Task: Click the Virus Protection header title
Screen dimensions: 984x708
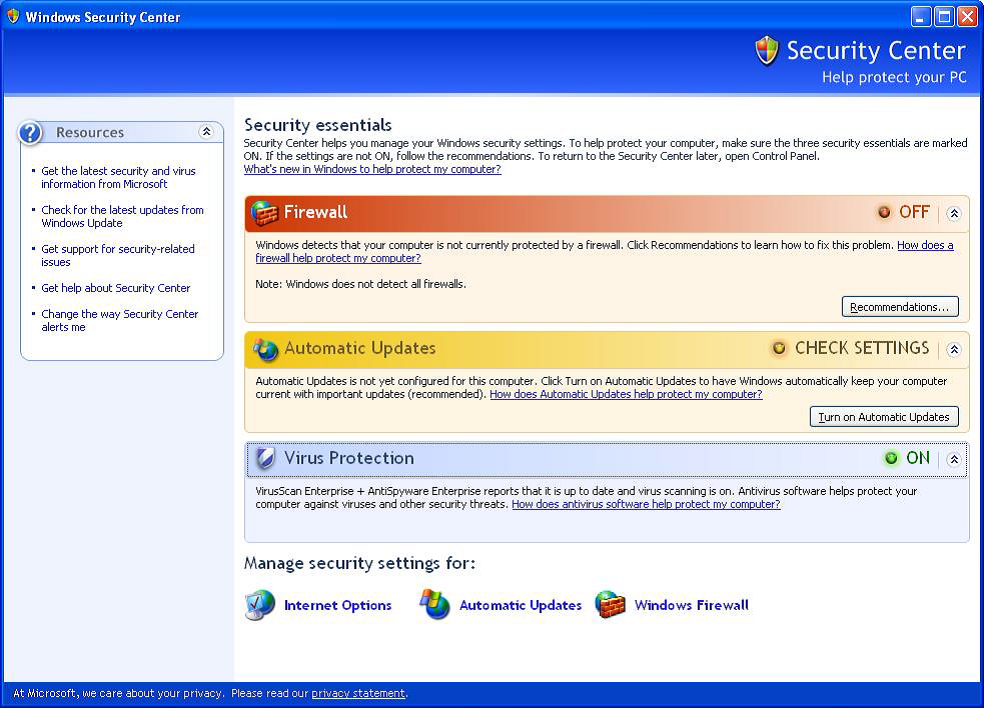Action: 349,458
